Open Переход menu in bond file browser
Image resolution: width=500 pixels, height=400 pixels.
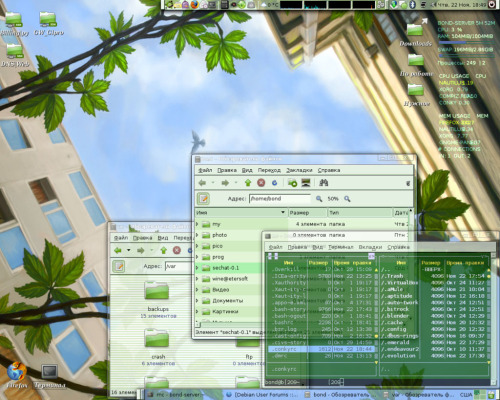(269, 170)
